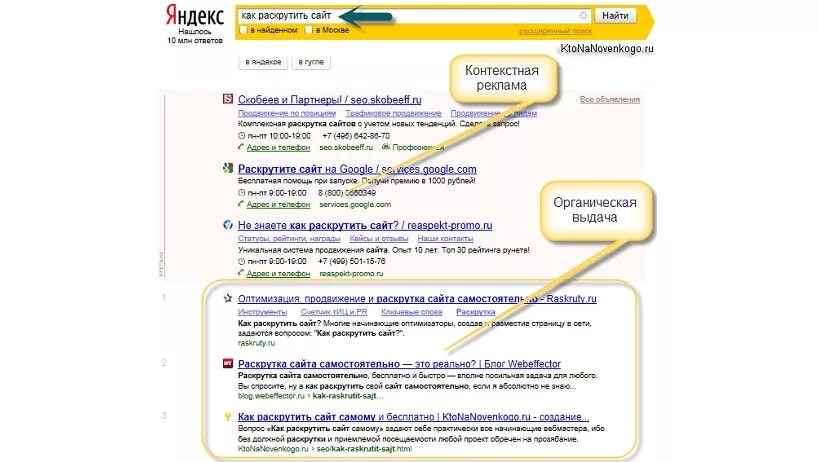
Task: Open 'Раскрутите сайт на Google' ad title
Action: coord(357,169)
